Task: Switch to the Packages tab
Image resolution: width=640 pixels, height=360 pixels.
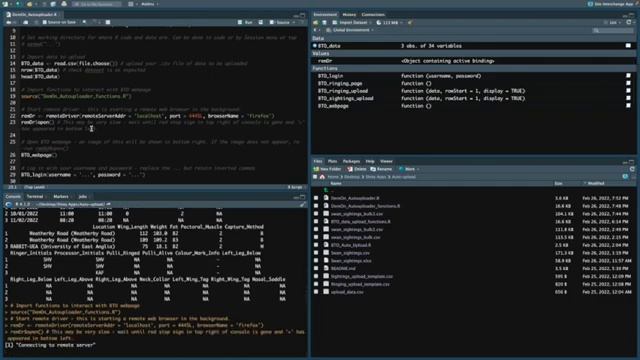Action: 351,161
